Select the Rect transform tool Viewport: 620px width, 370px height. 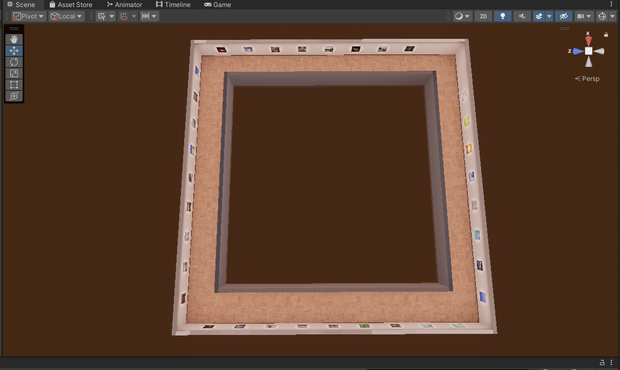pos(14,85)
